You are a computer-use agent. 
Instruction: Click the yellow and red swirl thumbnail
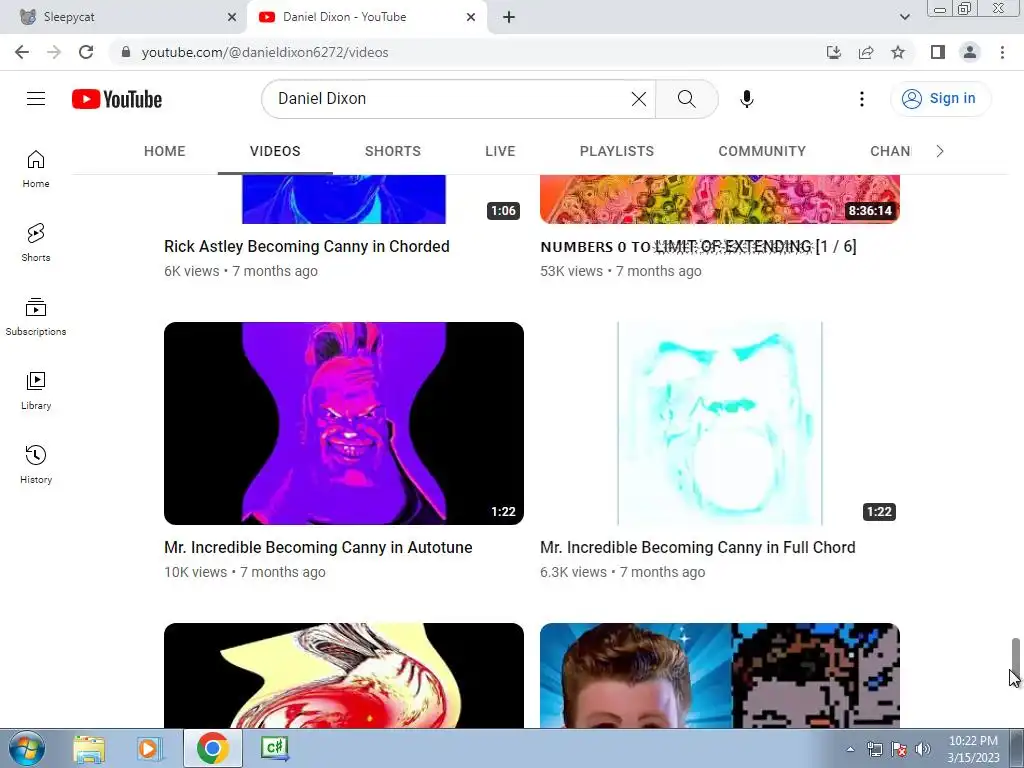[x=344, y=675]
